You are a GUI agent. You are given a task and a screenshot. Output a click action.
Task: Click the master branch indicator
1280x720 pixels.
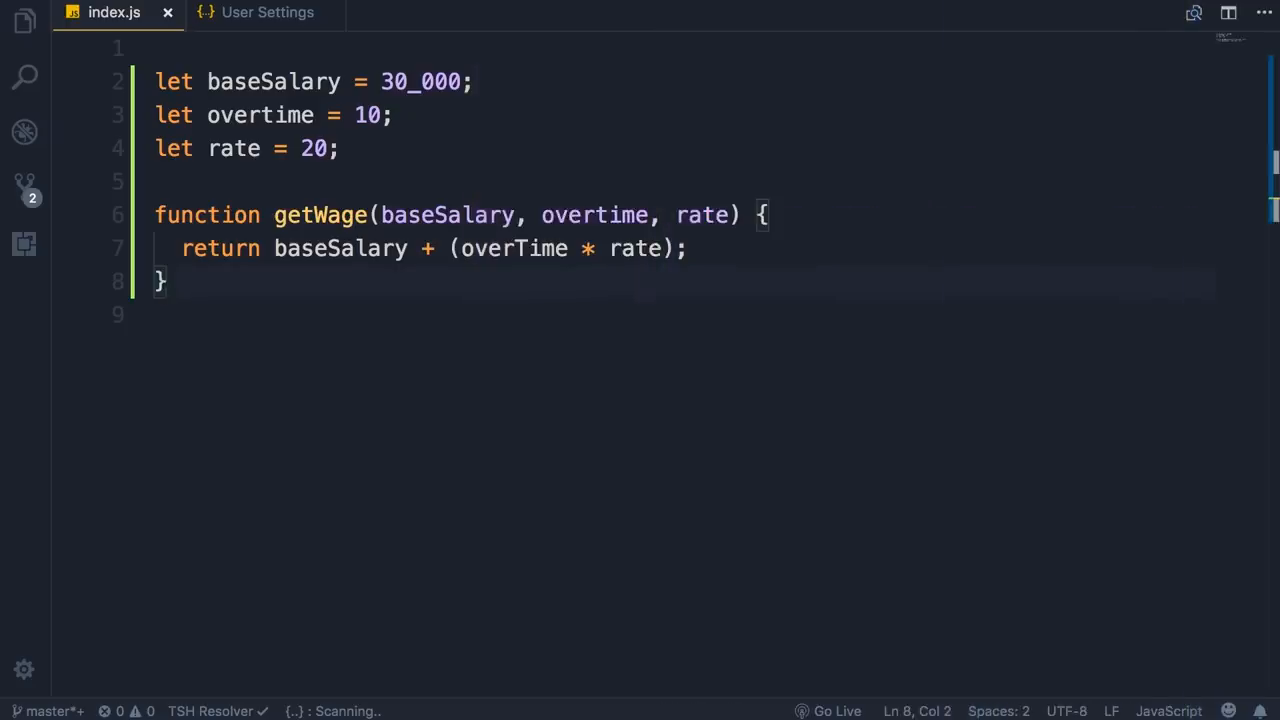(47, 711)
